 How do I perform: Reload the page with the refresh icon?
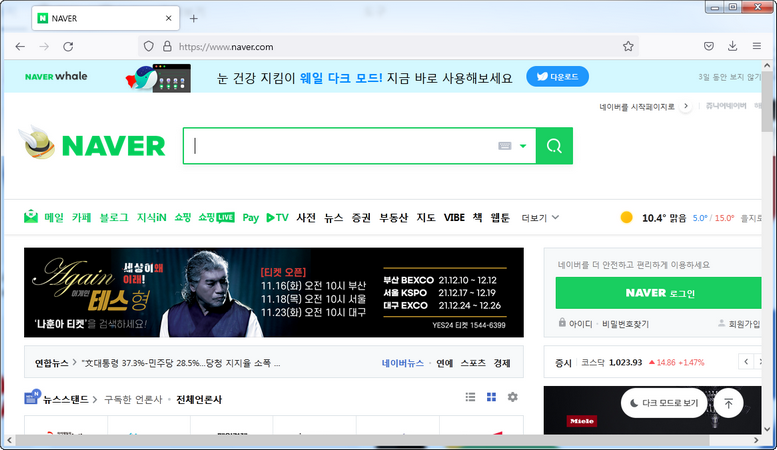click(68, 47)
